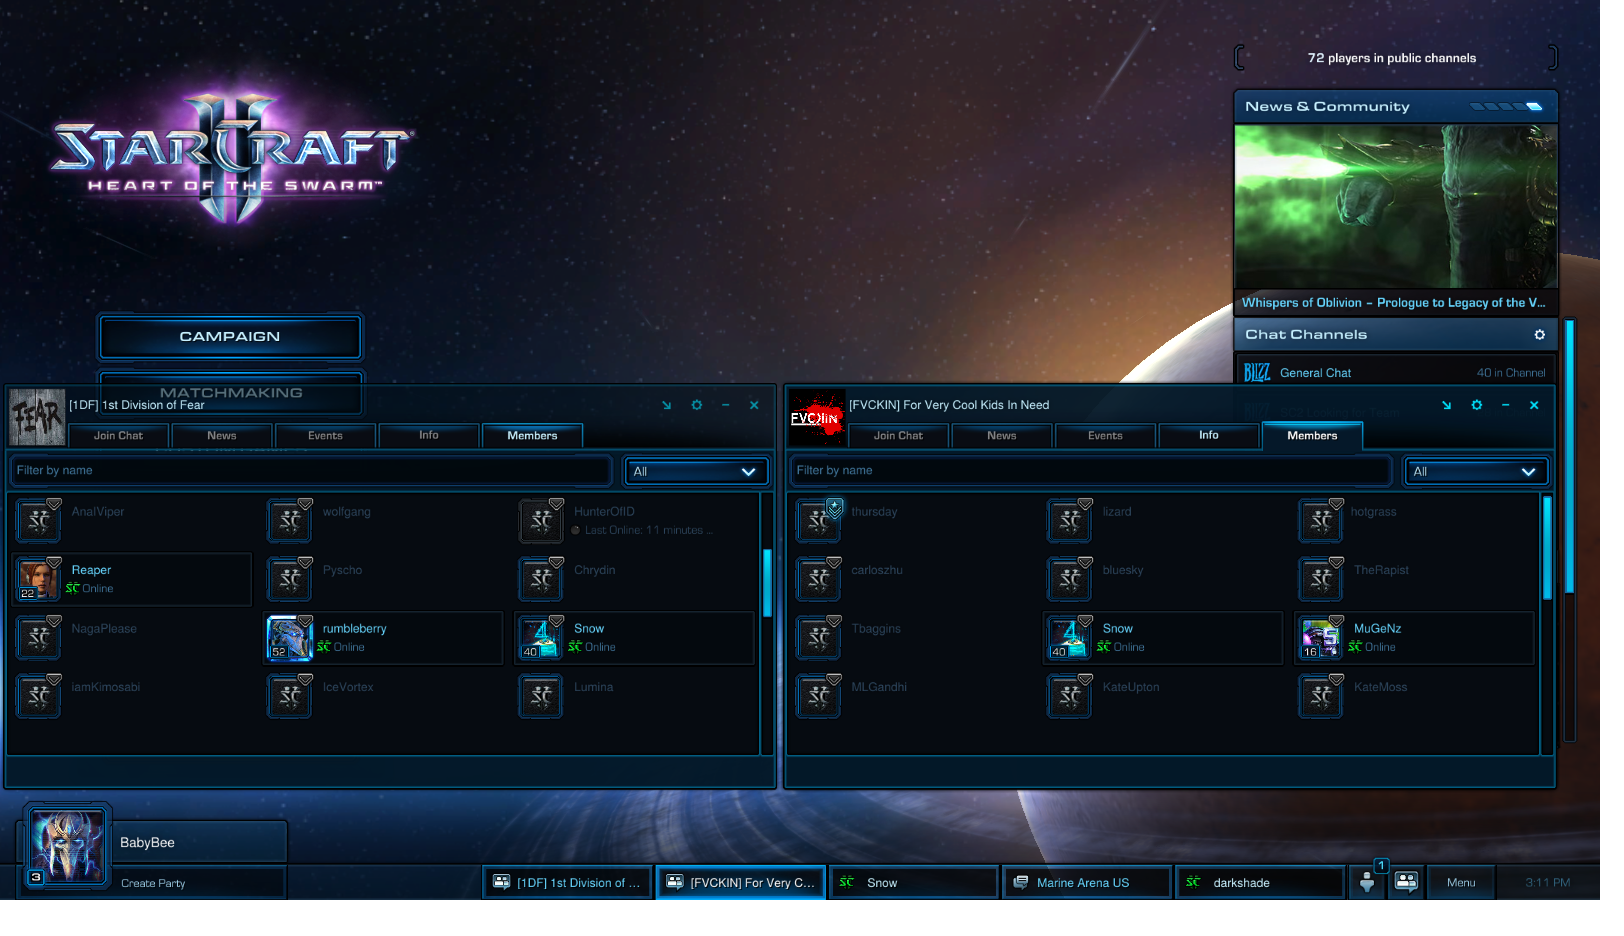
Task: Select HunterOIID member entry
Action: [x=634, y=521]
